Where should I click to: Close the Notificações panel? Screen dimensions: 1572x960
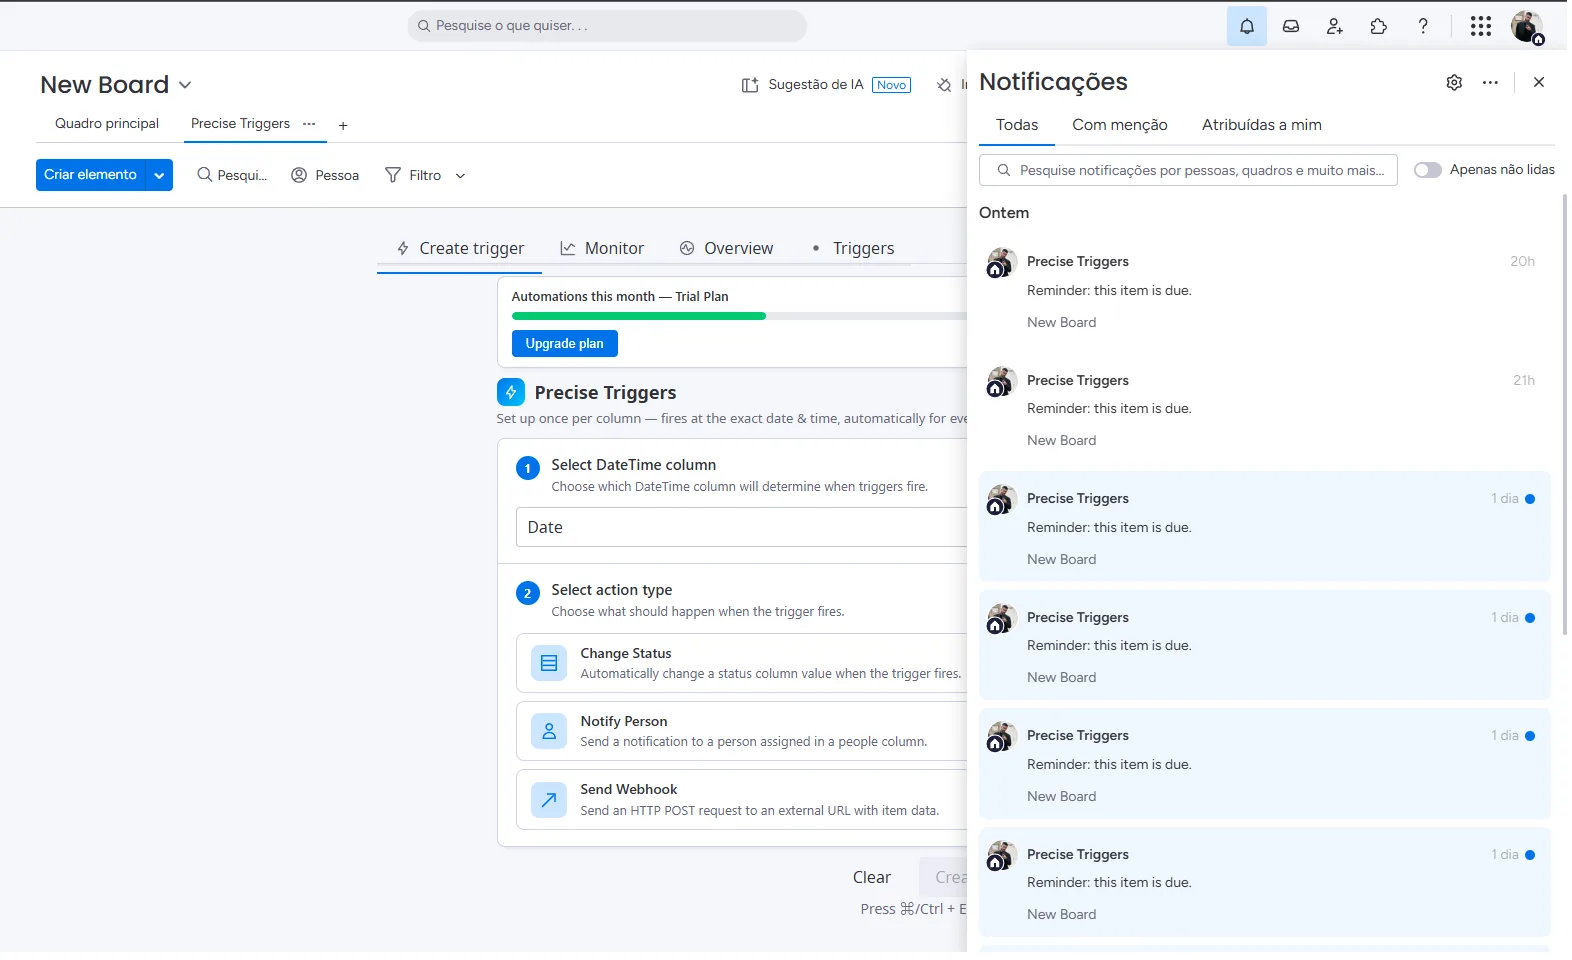pos(1538,82)
